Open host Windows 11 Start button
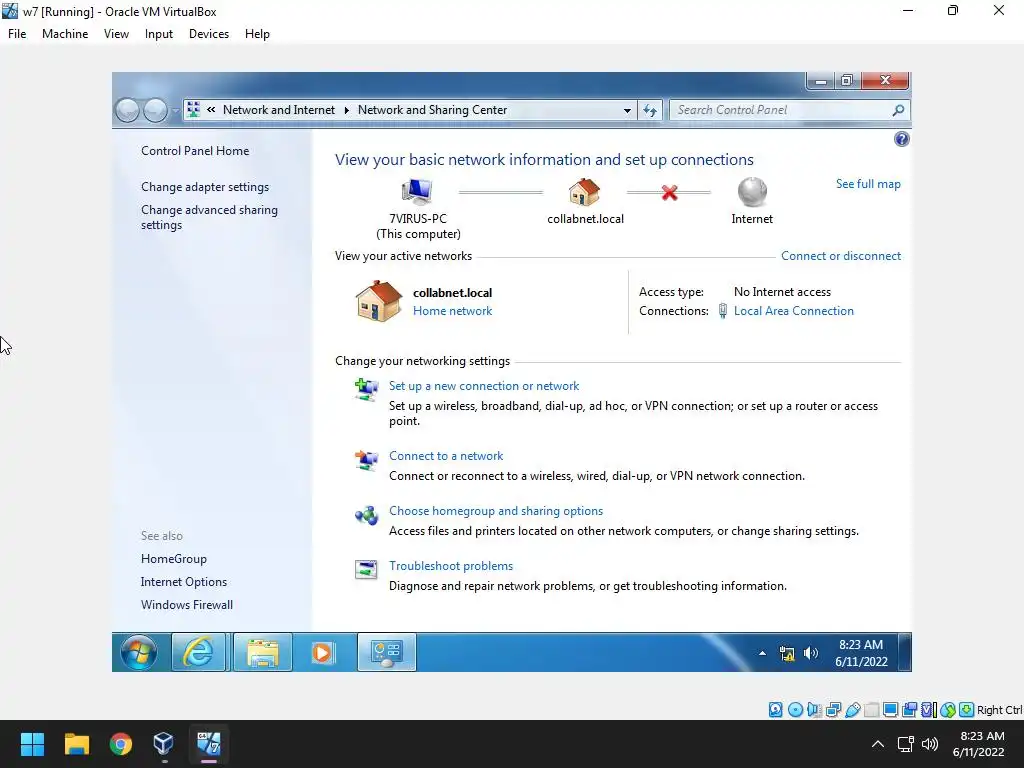1024x768 pixels. 32,744
